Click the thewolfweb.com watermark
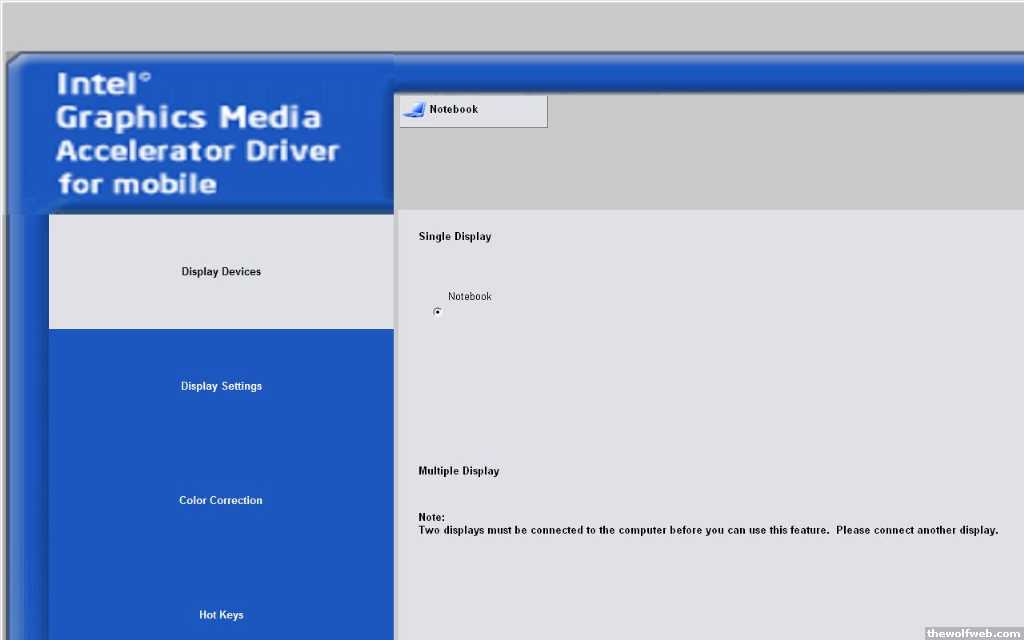This screenshot has width=1024, height=640. point(973,633)
